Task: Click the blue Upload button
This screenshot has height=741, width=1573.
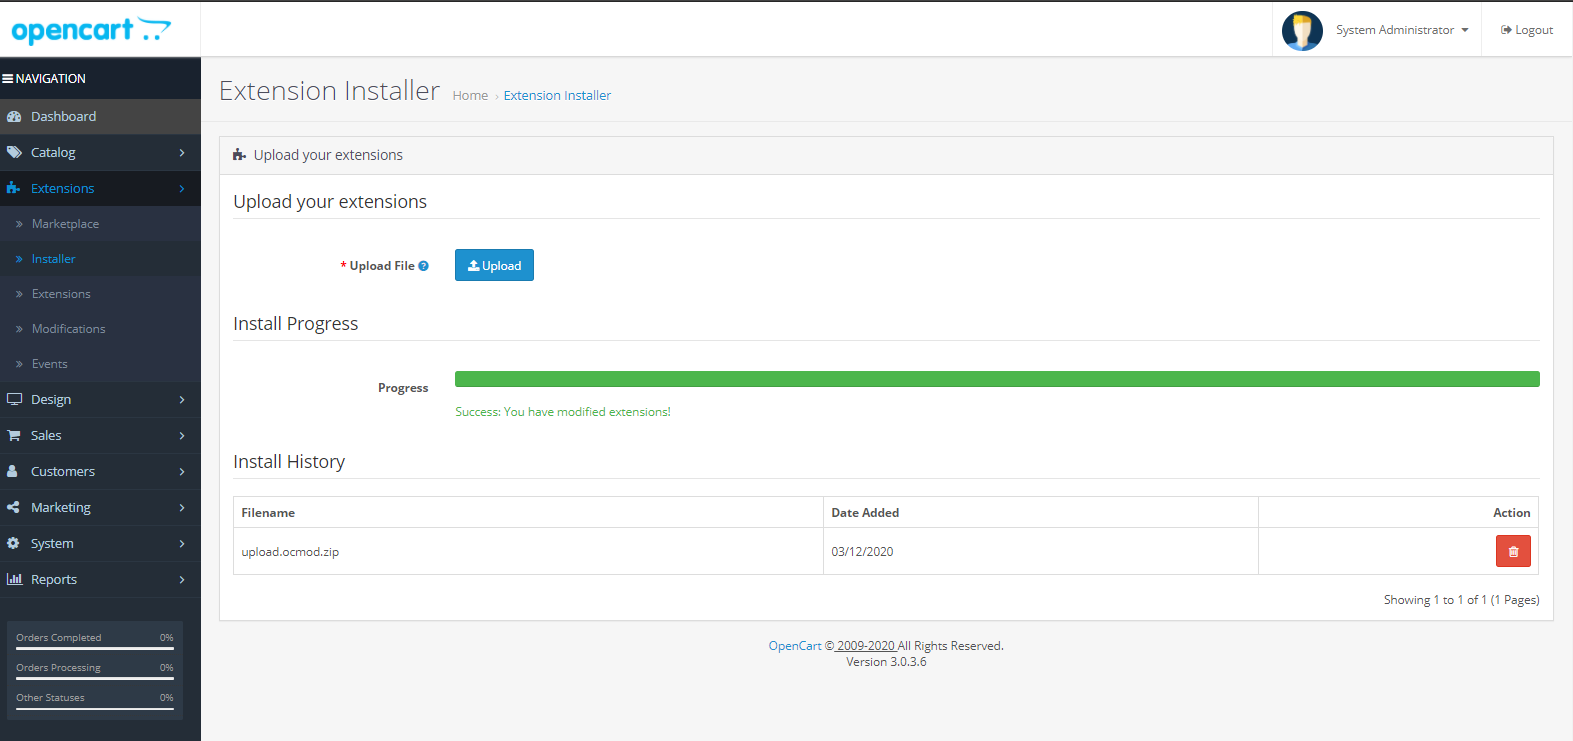Action: coord(494,265)
